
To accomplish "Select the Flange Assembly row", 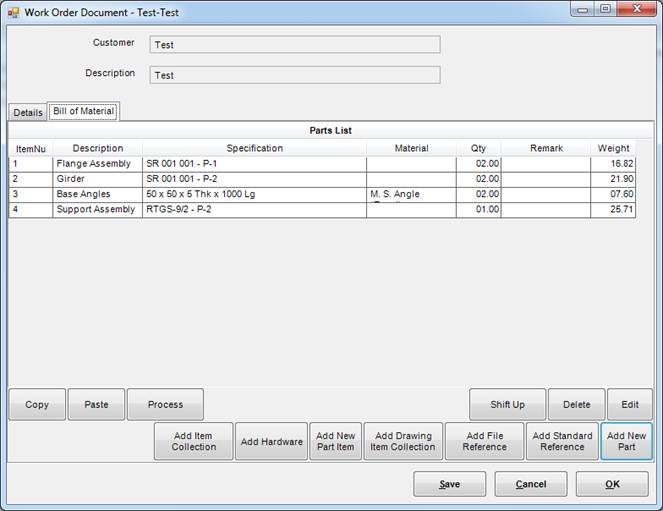I will click(96, 163).
